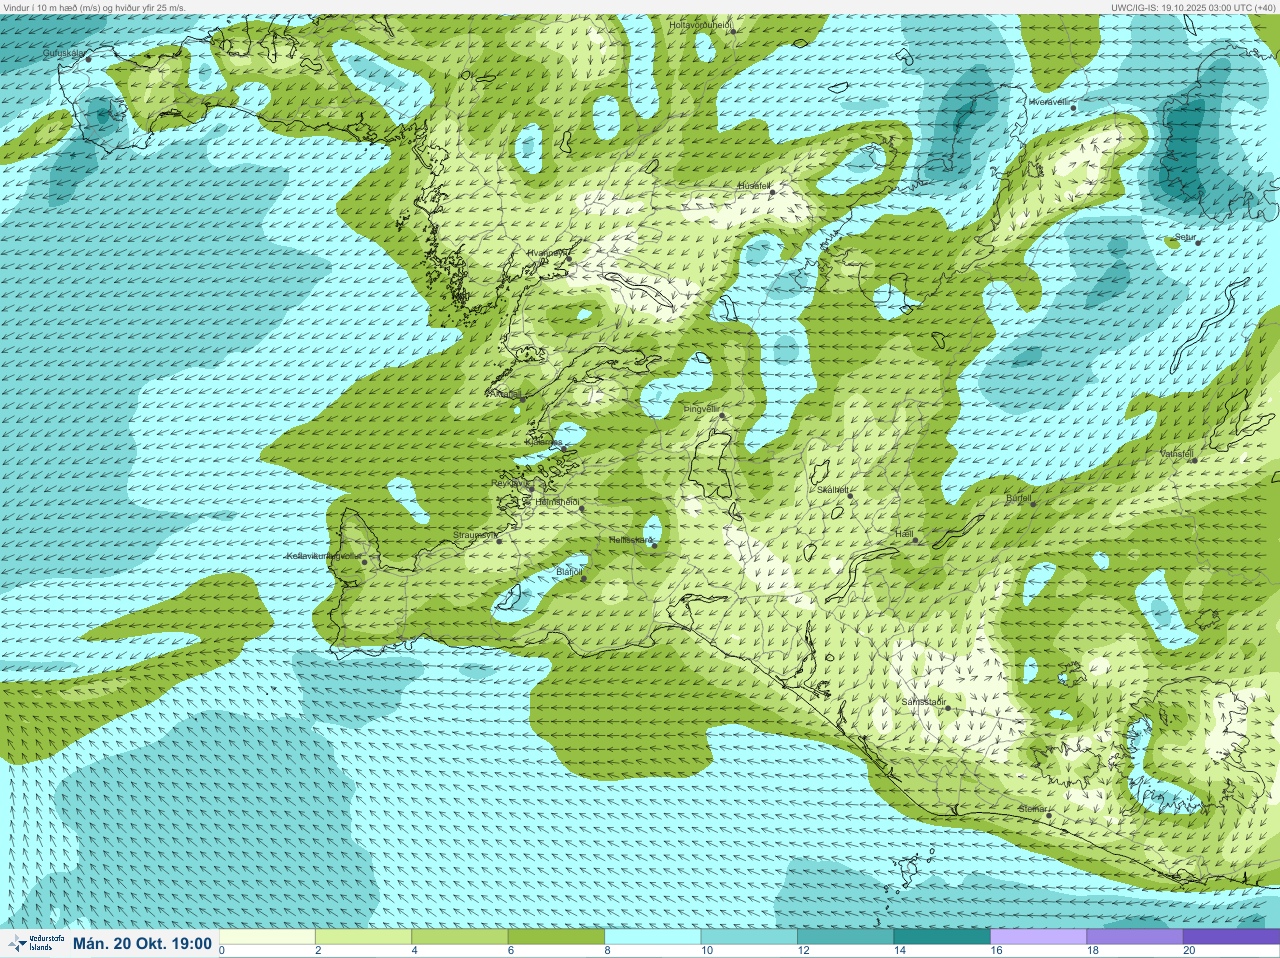Screen dimensions: 1280x958
Task: Click the legend scale number 10
Action: pos(707,950)
